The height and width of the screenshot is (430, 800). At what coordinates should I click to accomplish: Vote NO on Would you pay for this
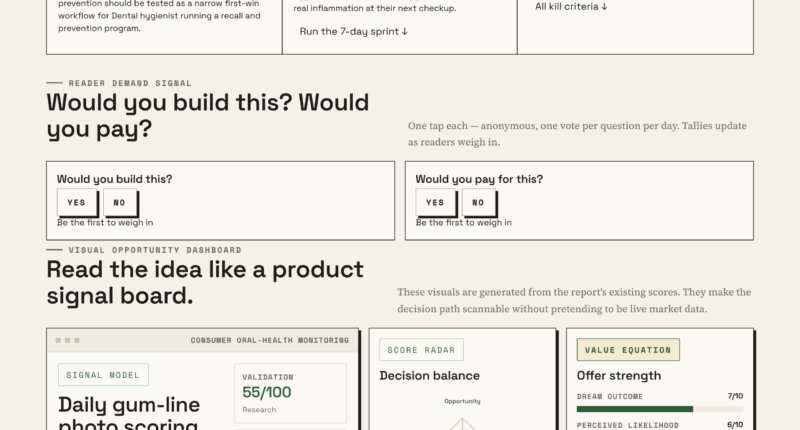click(x=479, y=203)
